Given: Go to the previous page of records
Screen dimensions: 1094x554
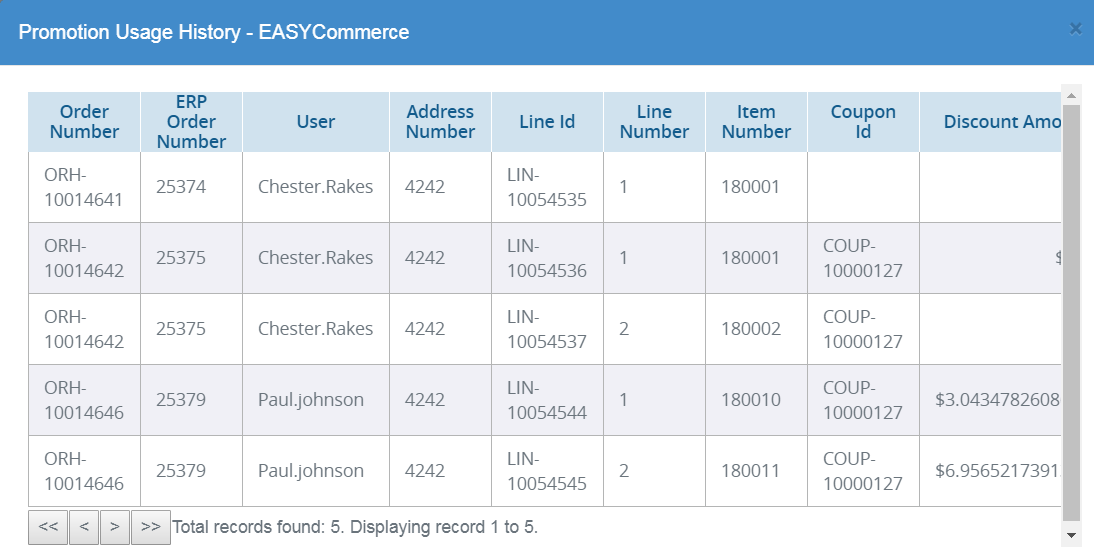Looking at the screenshot, I should click(84, 527).
